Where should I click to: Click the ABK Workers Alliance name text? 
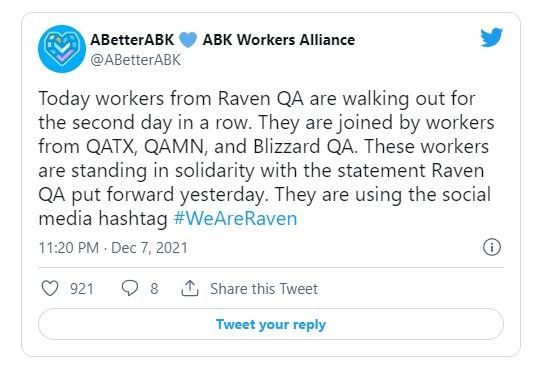click(x=279, y=40)
